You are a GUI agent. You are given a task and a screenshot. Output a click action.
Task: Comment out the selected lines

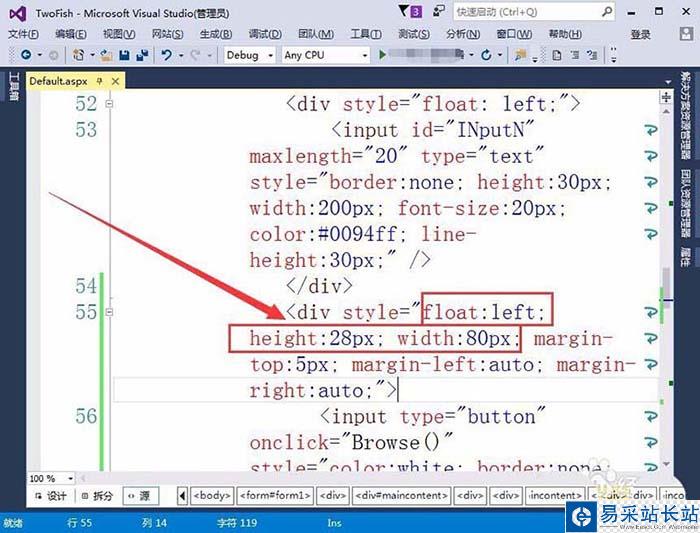coord(575,55)
